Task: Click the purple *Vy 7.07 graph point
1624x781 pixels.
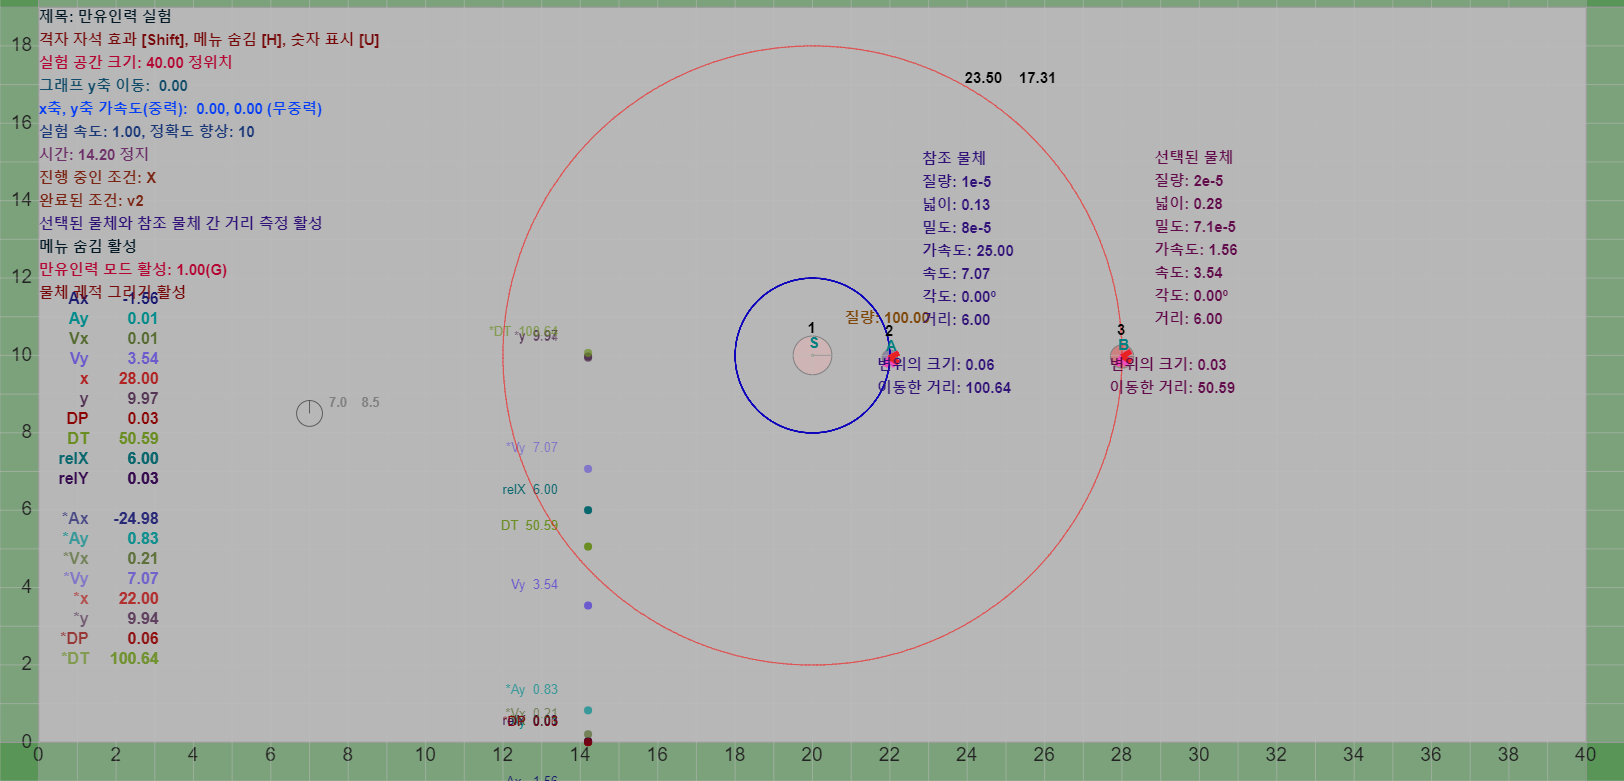Action: 588,469
